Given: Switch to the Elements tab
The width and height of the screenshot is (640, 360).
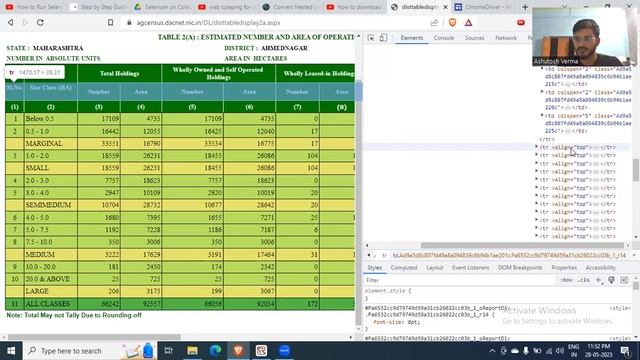Looking at the screenshot, I should (x=411, y=38).
